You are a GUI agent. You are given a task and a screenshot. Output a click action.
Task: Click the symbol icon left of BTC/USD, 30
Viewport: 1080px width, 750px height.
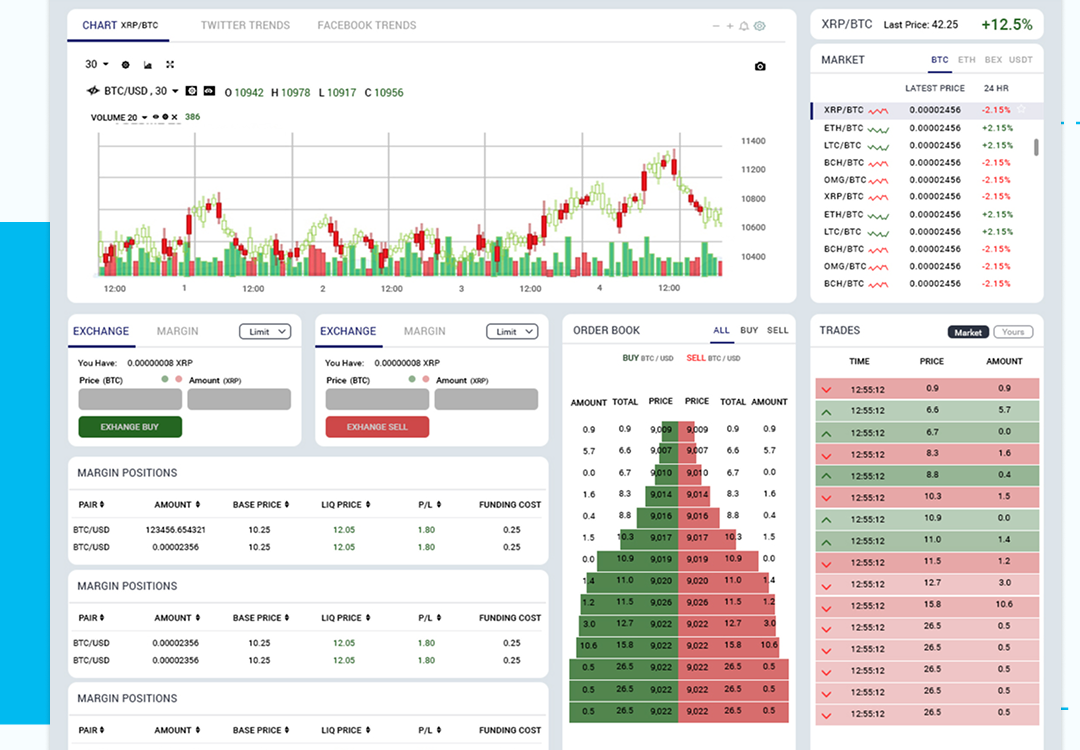[x=93, y=91]
